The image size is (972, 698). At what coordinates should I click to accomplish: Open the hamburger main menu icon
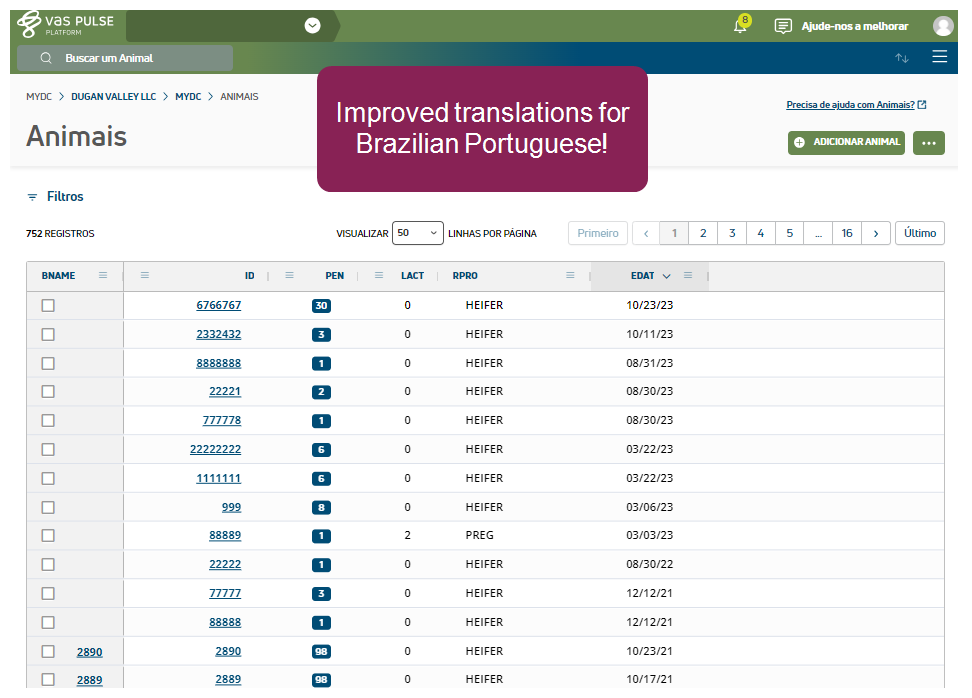coord(939,57)
